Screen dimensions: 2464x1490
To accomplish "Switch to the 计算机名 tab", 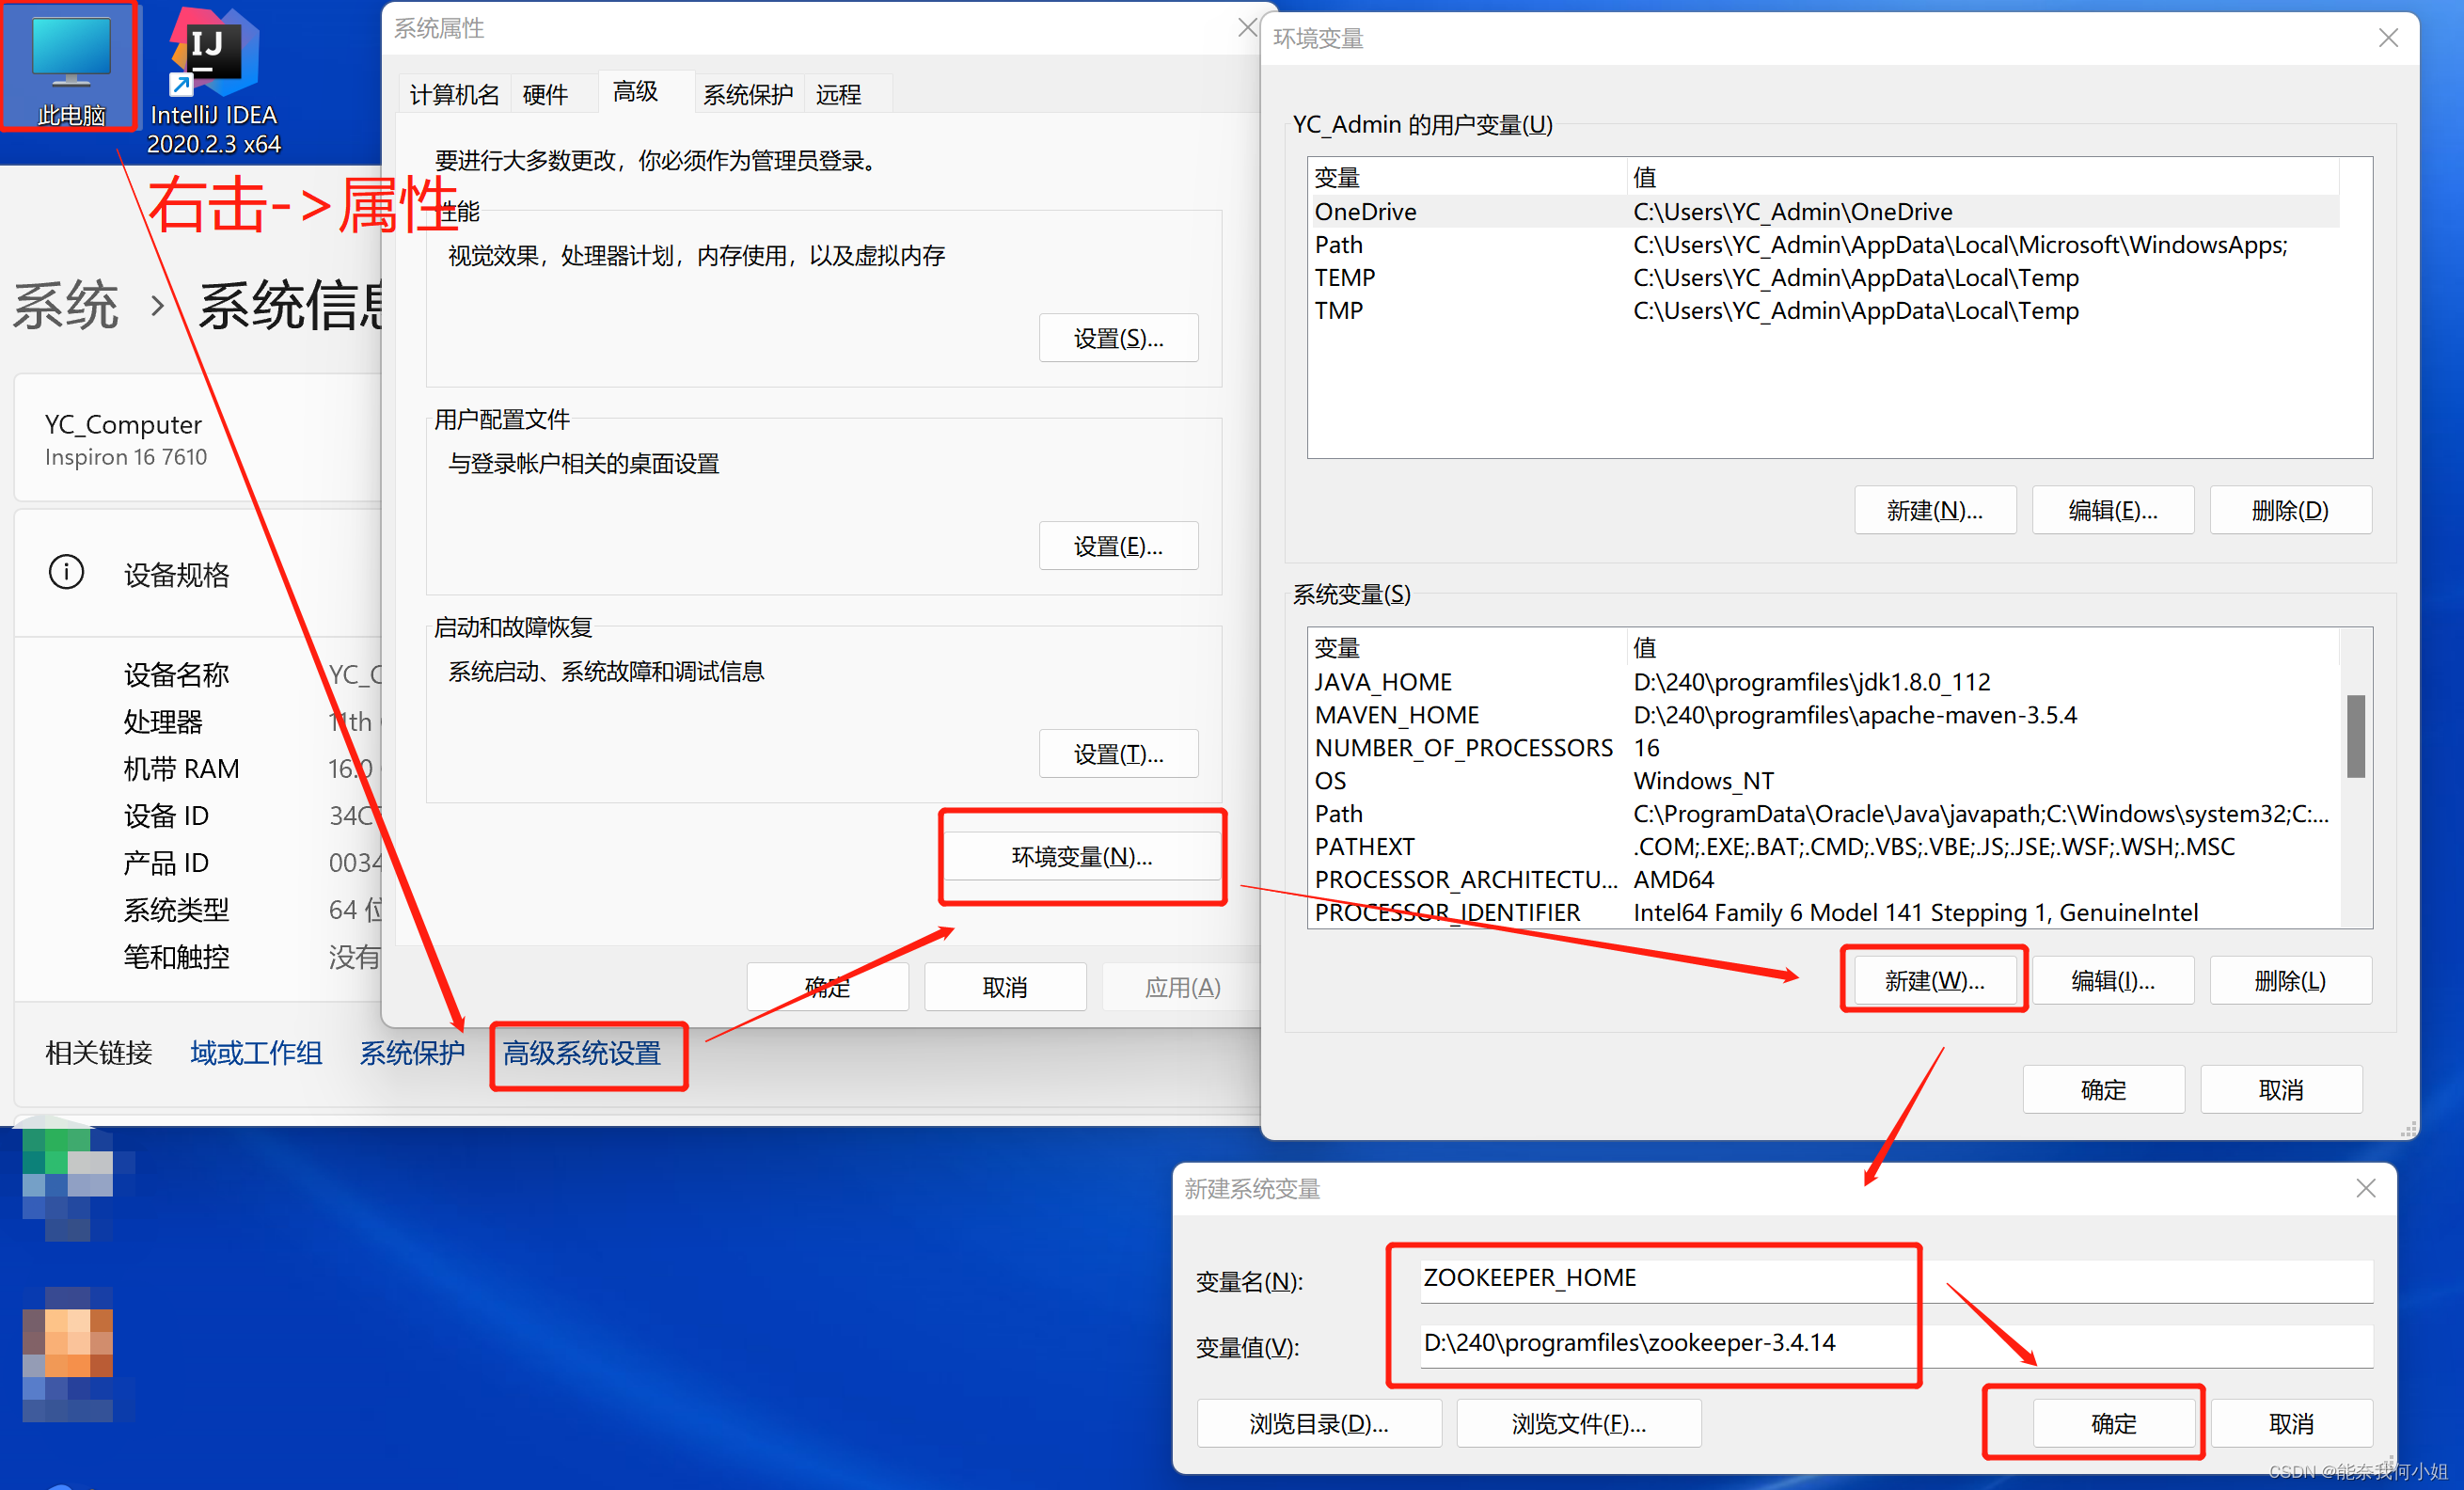I will click(x=453, y=94).
